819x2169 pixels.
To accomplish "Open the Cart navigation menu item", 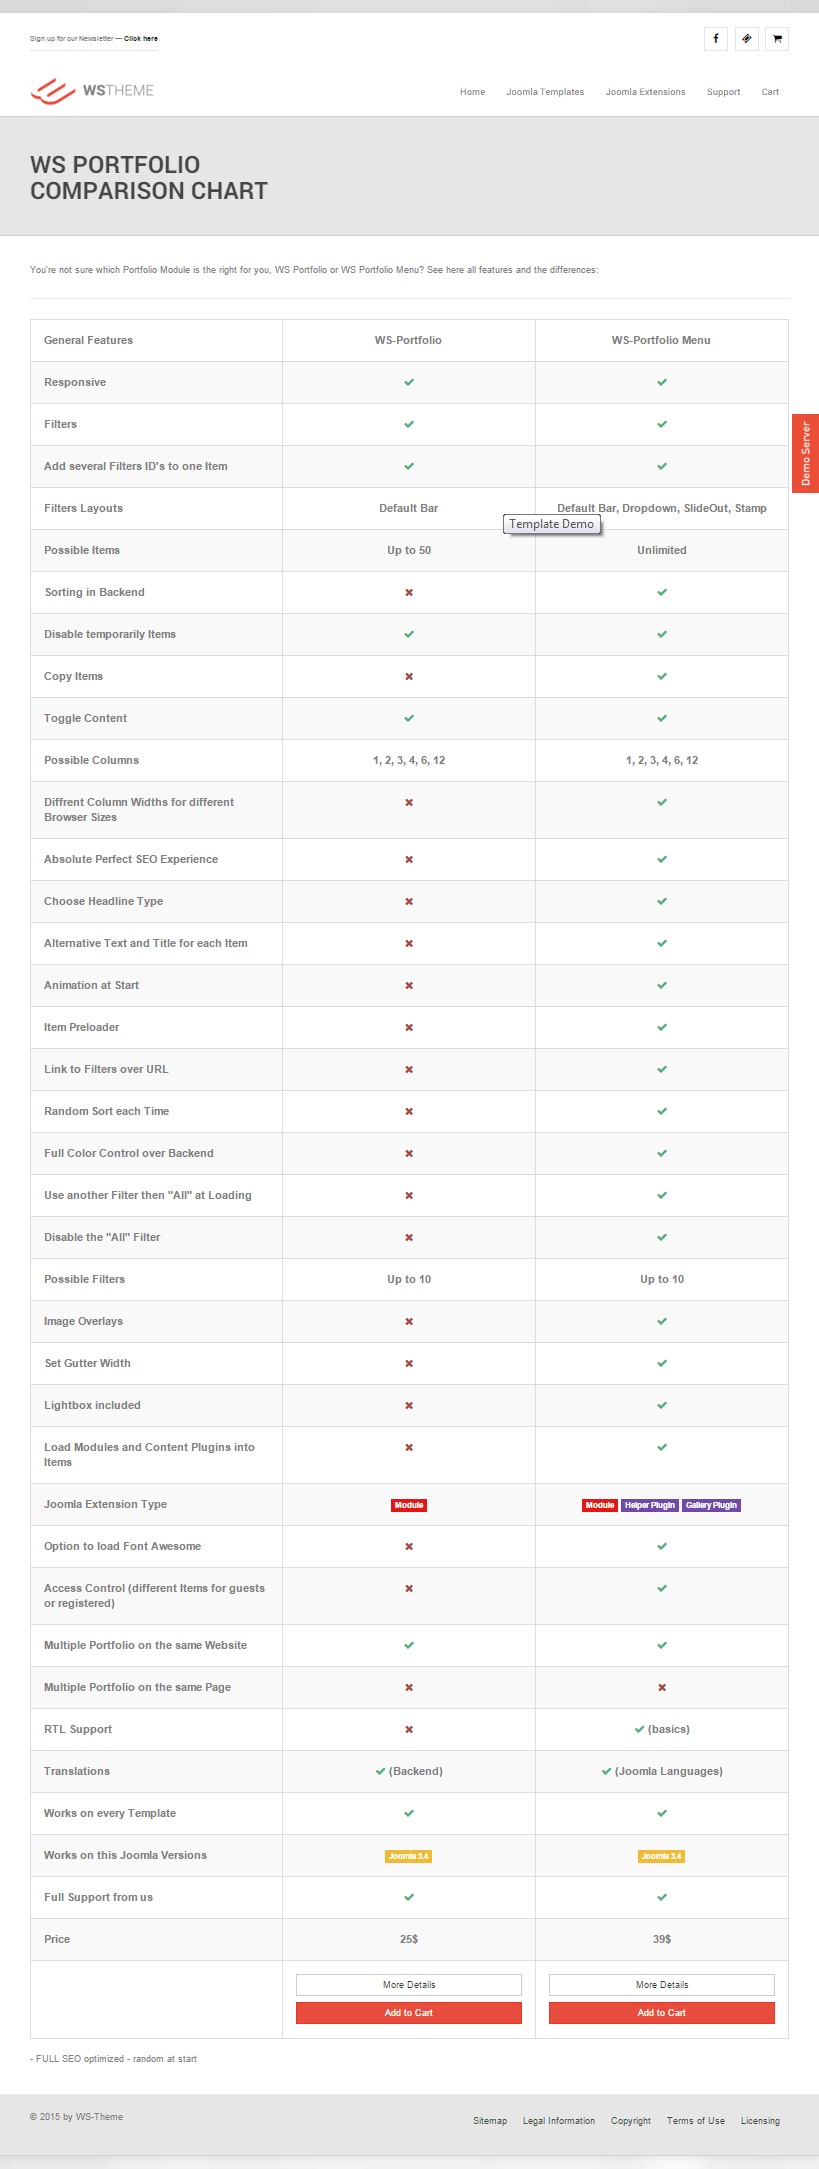I will click(x=770, y=92).
